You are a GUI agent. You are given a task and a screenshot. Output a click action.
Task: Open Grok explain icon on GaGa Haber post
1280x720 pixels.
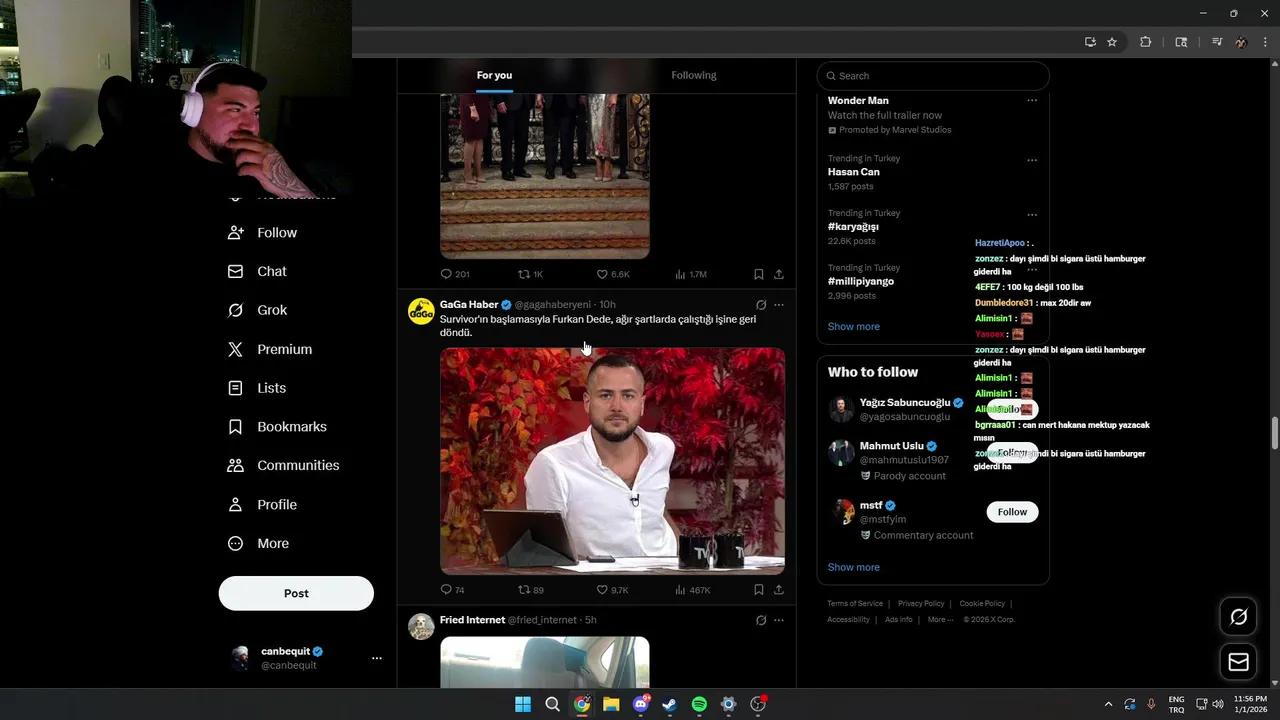[761, 305]
